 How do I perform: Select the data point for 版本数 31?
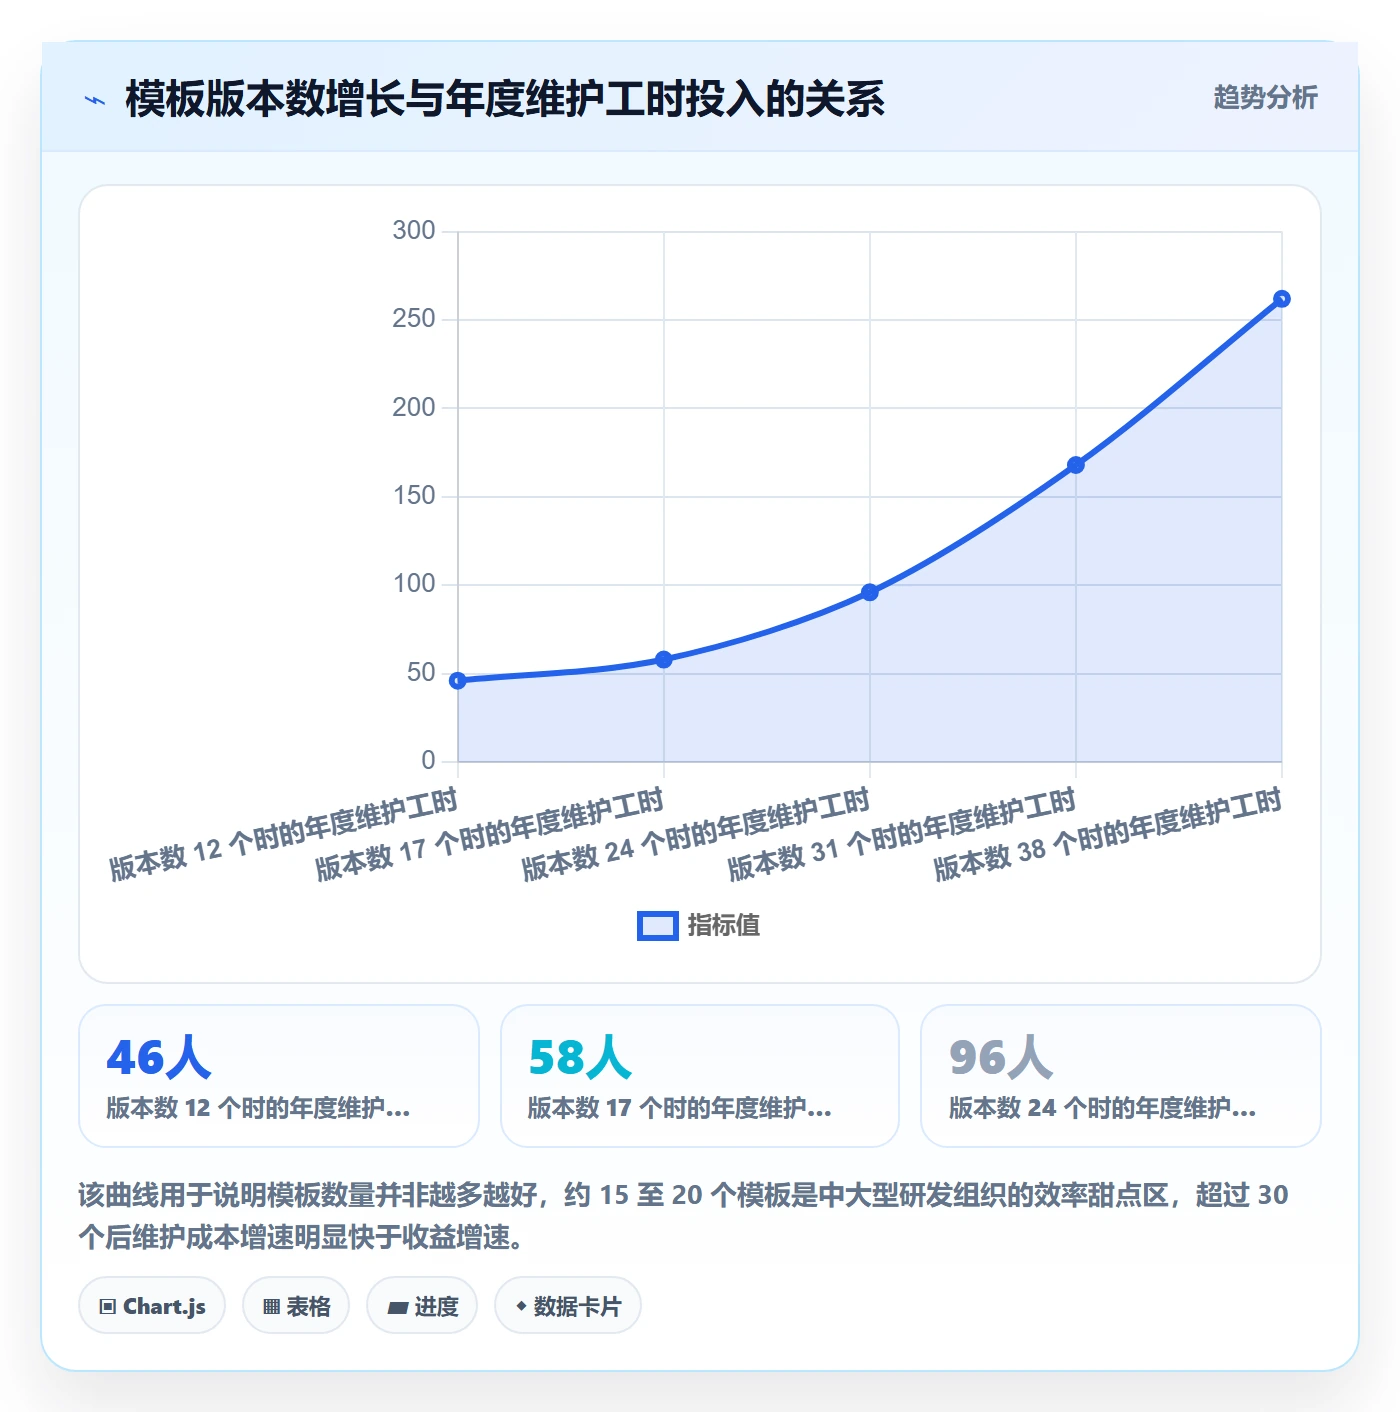pyautogui.click(x=1076, y=465)
